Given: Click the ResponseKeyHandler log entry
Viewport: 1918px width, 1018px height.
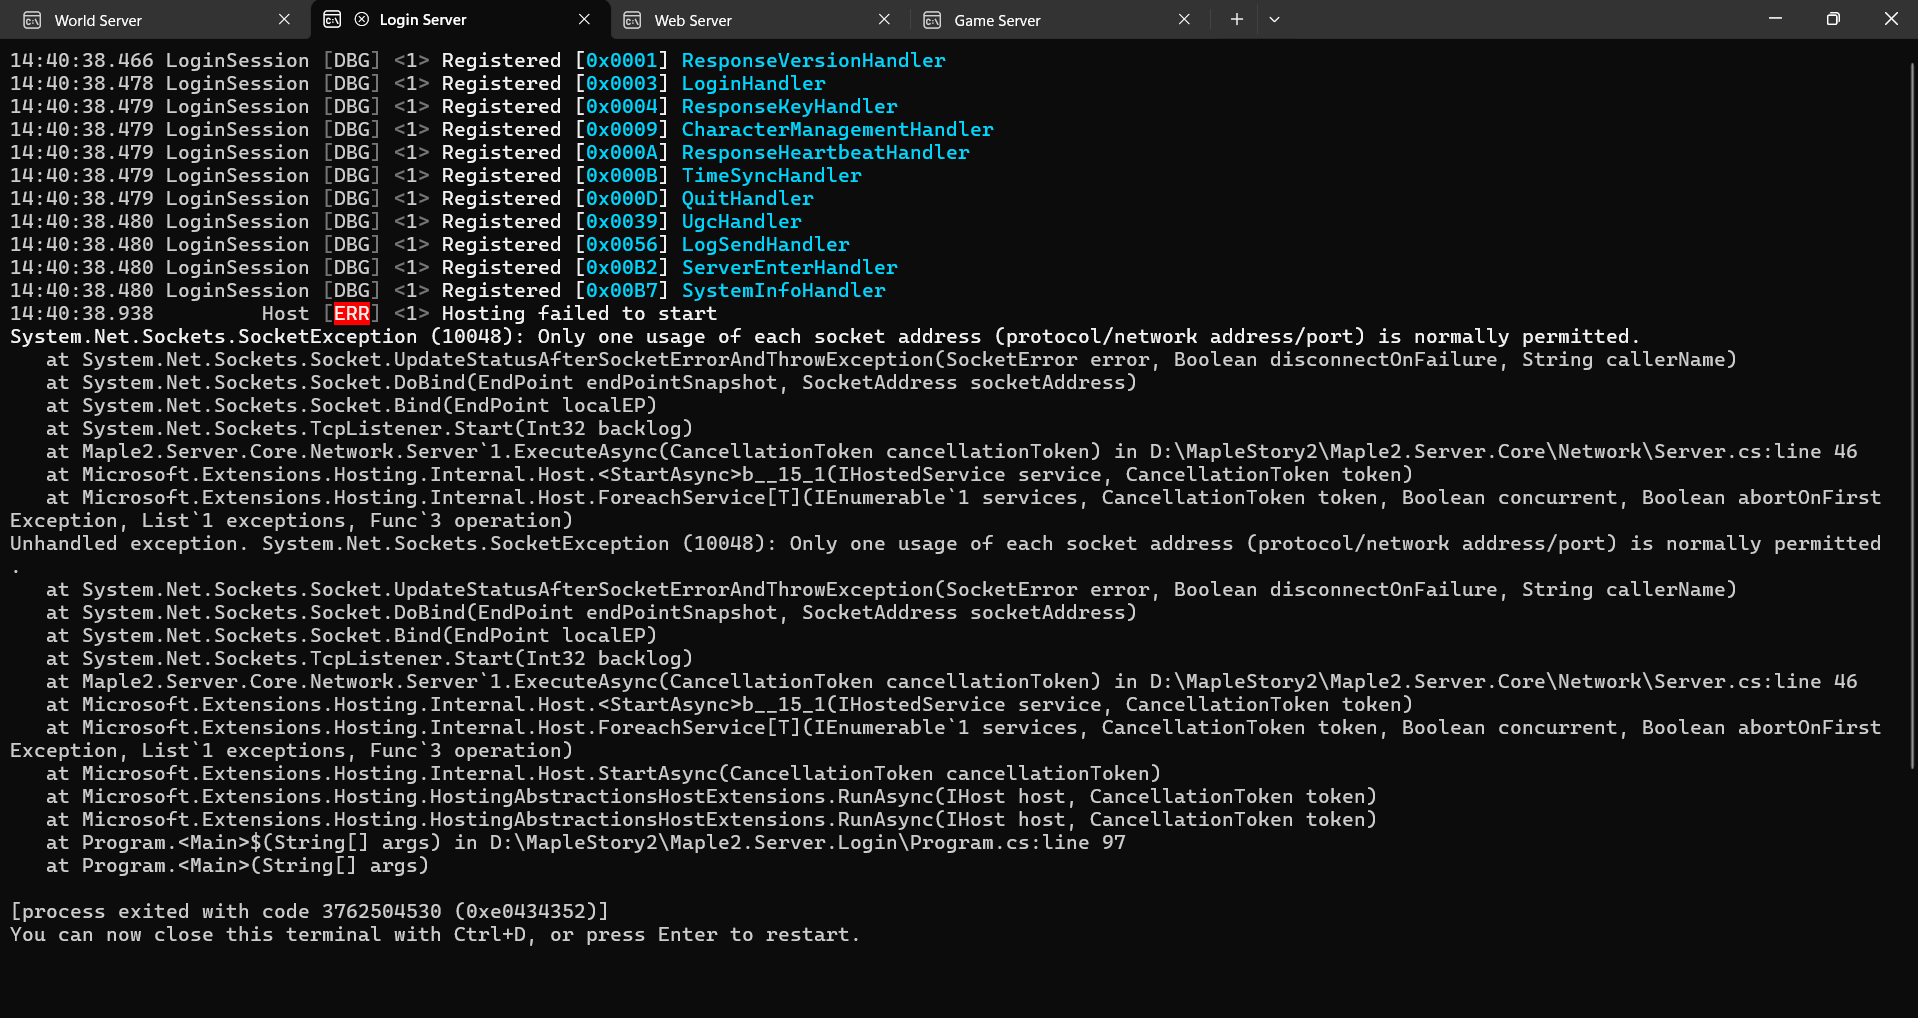Looking at the screenshot, I should click(789, 107).
